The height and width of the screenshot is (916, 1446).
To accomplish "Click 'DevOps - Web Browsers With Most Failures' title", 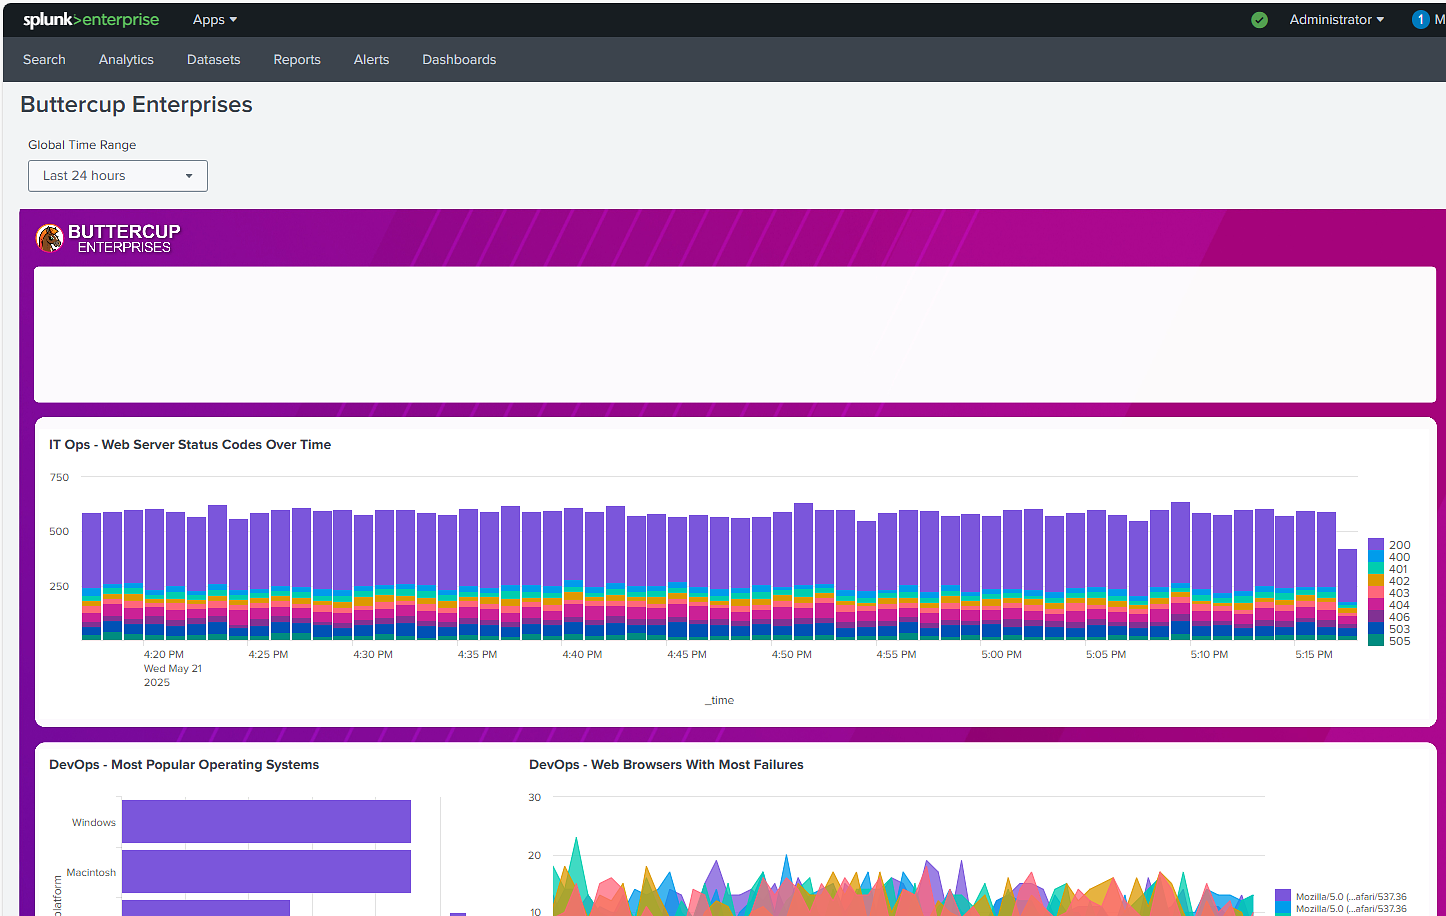I will (x=666, y=765).
